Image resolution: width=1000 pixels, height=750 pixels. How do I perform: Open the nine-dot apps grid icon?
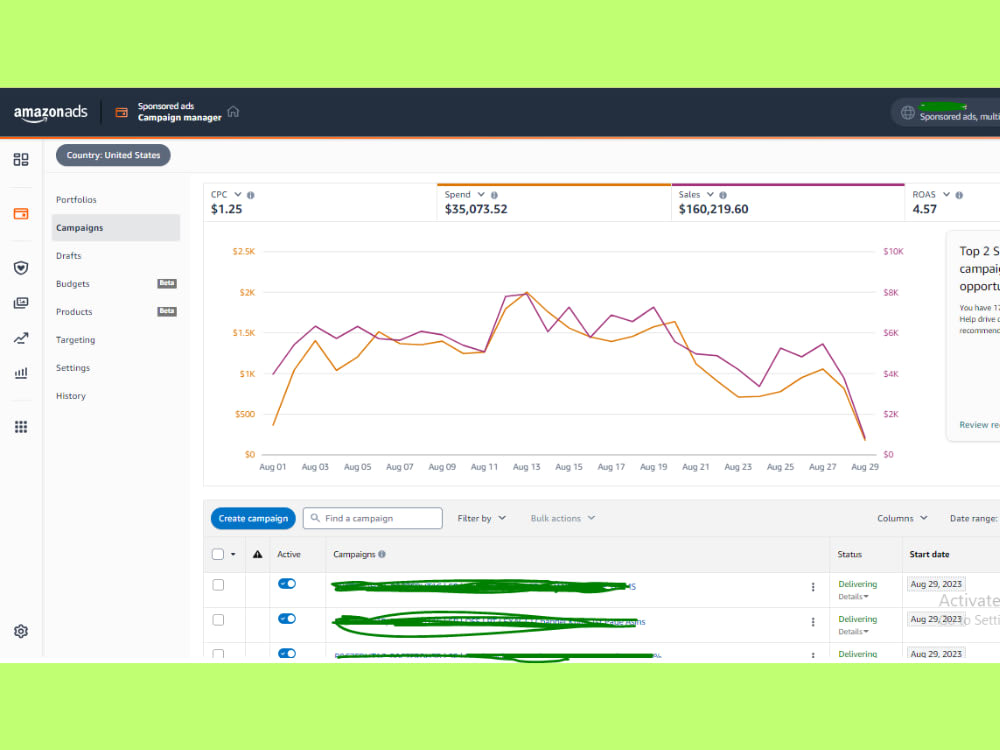[21, 427]
